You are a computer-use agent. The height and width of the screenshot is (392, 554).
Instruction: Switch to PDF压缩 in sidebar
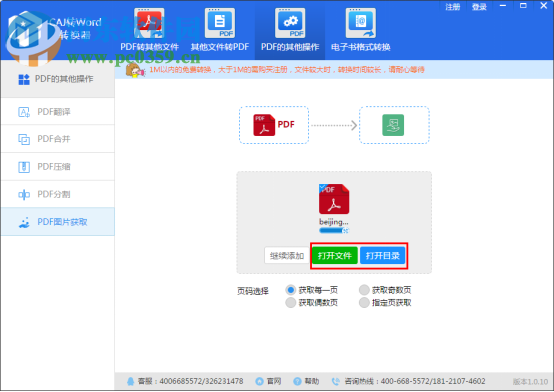(58, 167)
